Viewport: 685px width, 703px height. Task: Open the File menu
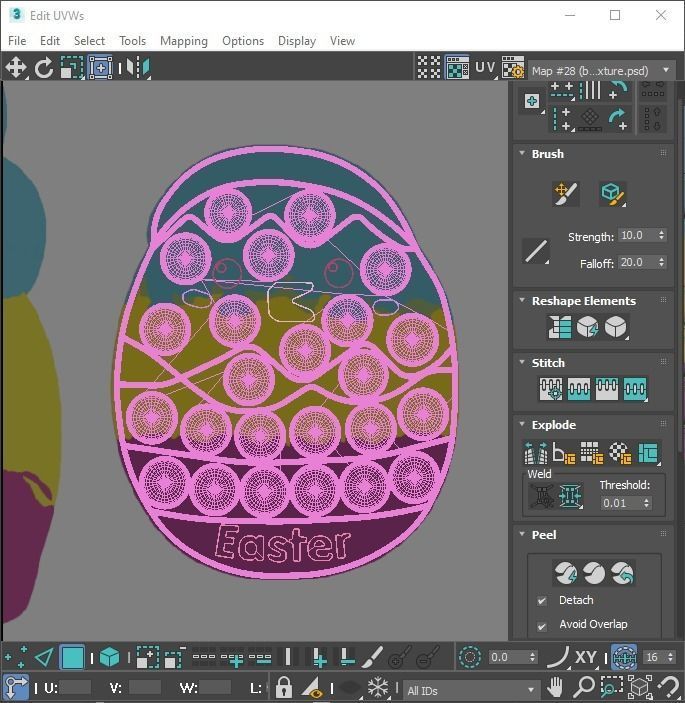tap(17, 41)
